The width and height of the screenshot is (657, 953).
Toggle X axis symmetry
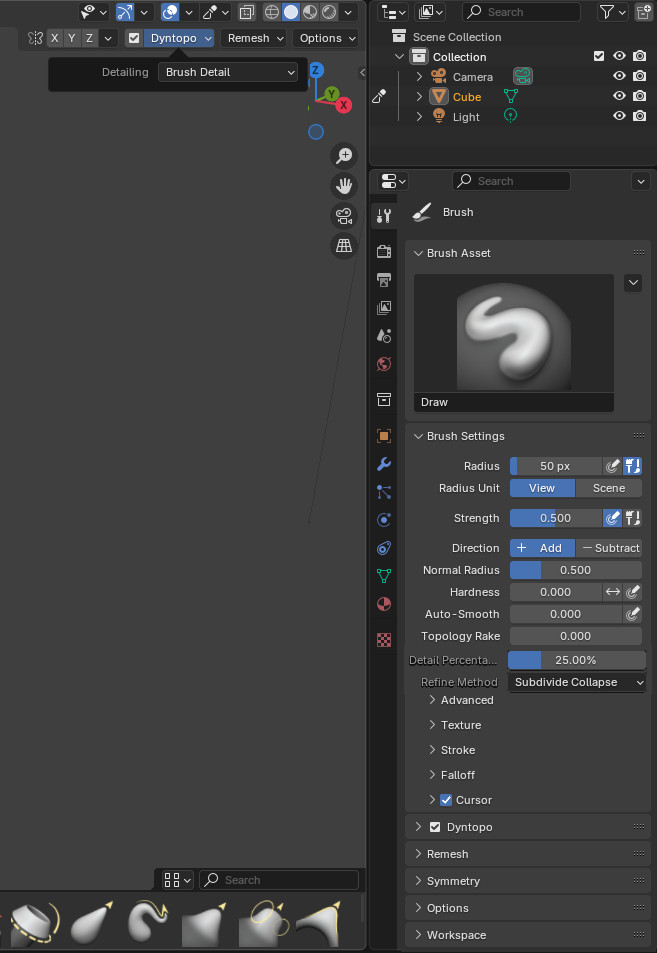click(x=55, y=38)
